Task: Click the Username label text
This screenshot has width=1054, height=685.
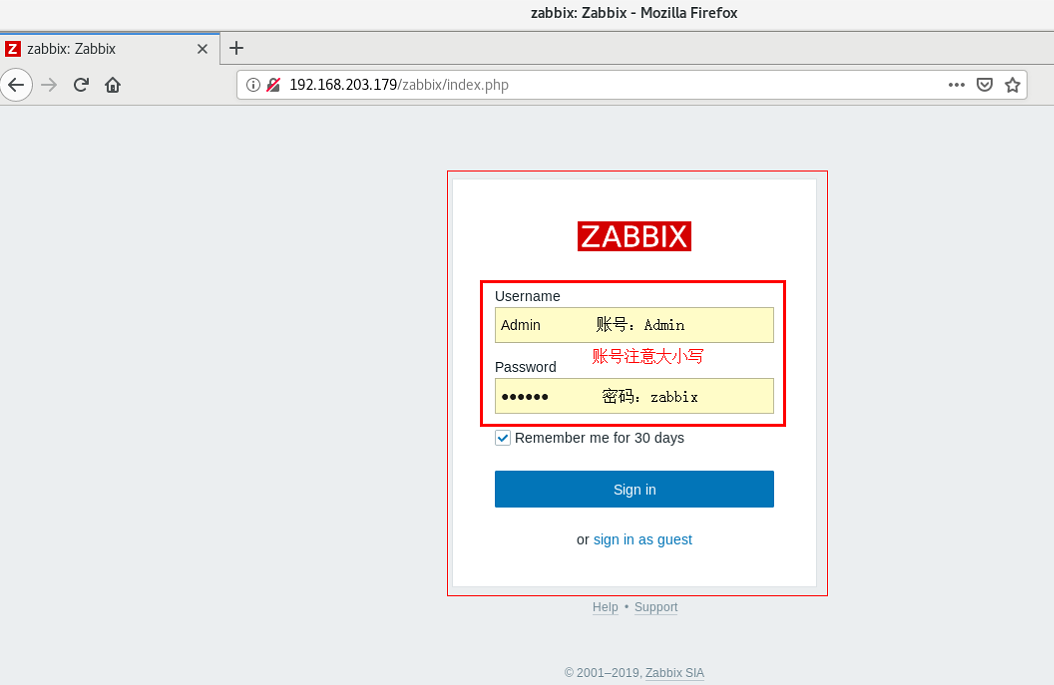Action: coord(528,296)
